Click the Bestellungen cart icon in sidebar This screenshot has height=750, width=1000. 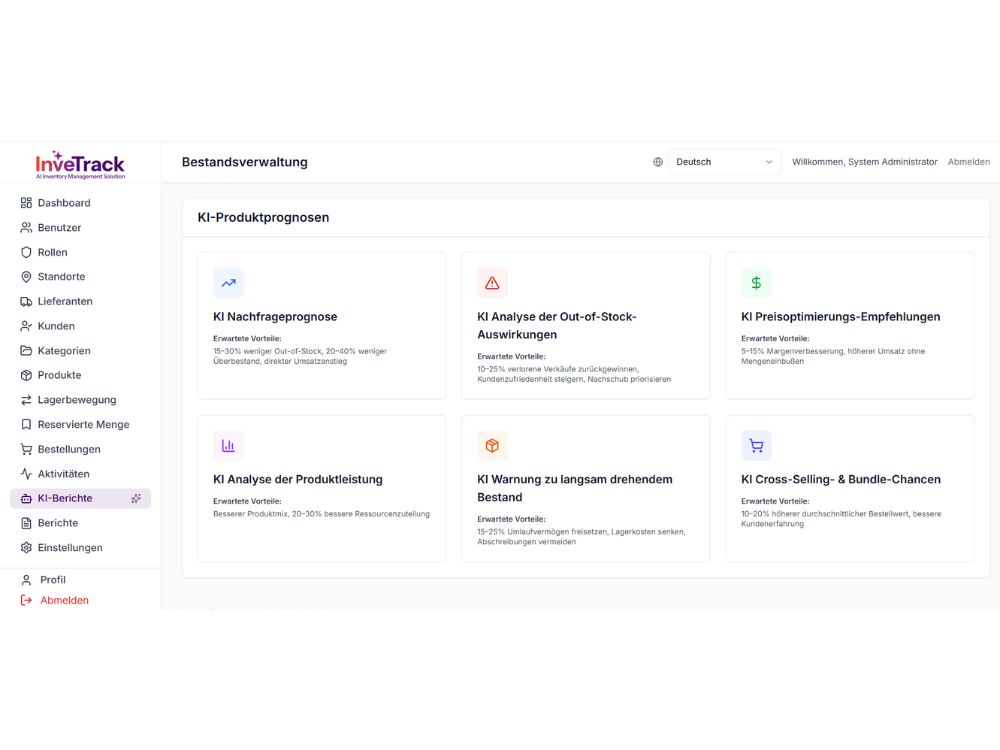point(26,450)
